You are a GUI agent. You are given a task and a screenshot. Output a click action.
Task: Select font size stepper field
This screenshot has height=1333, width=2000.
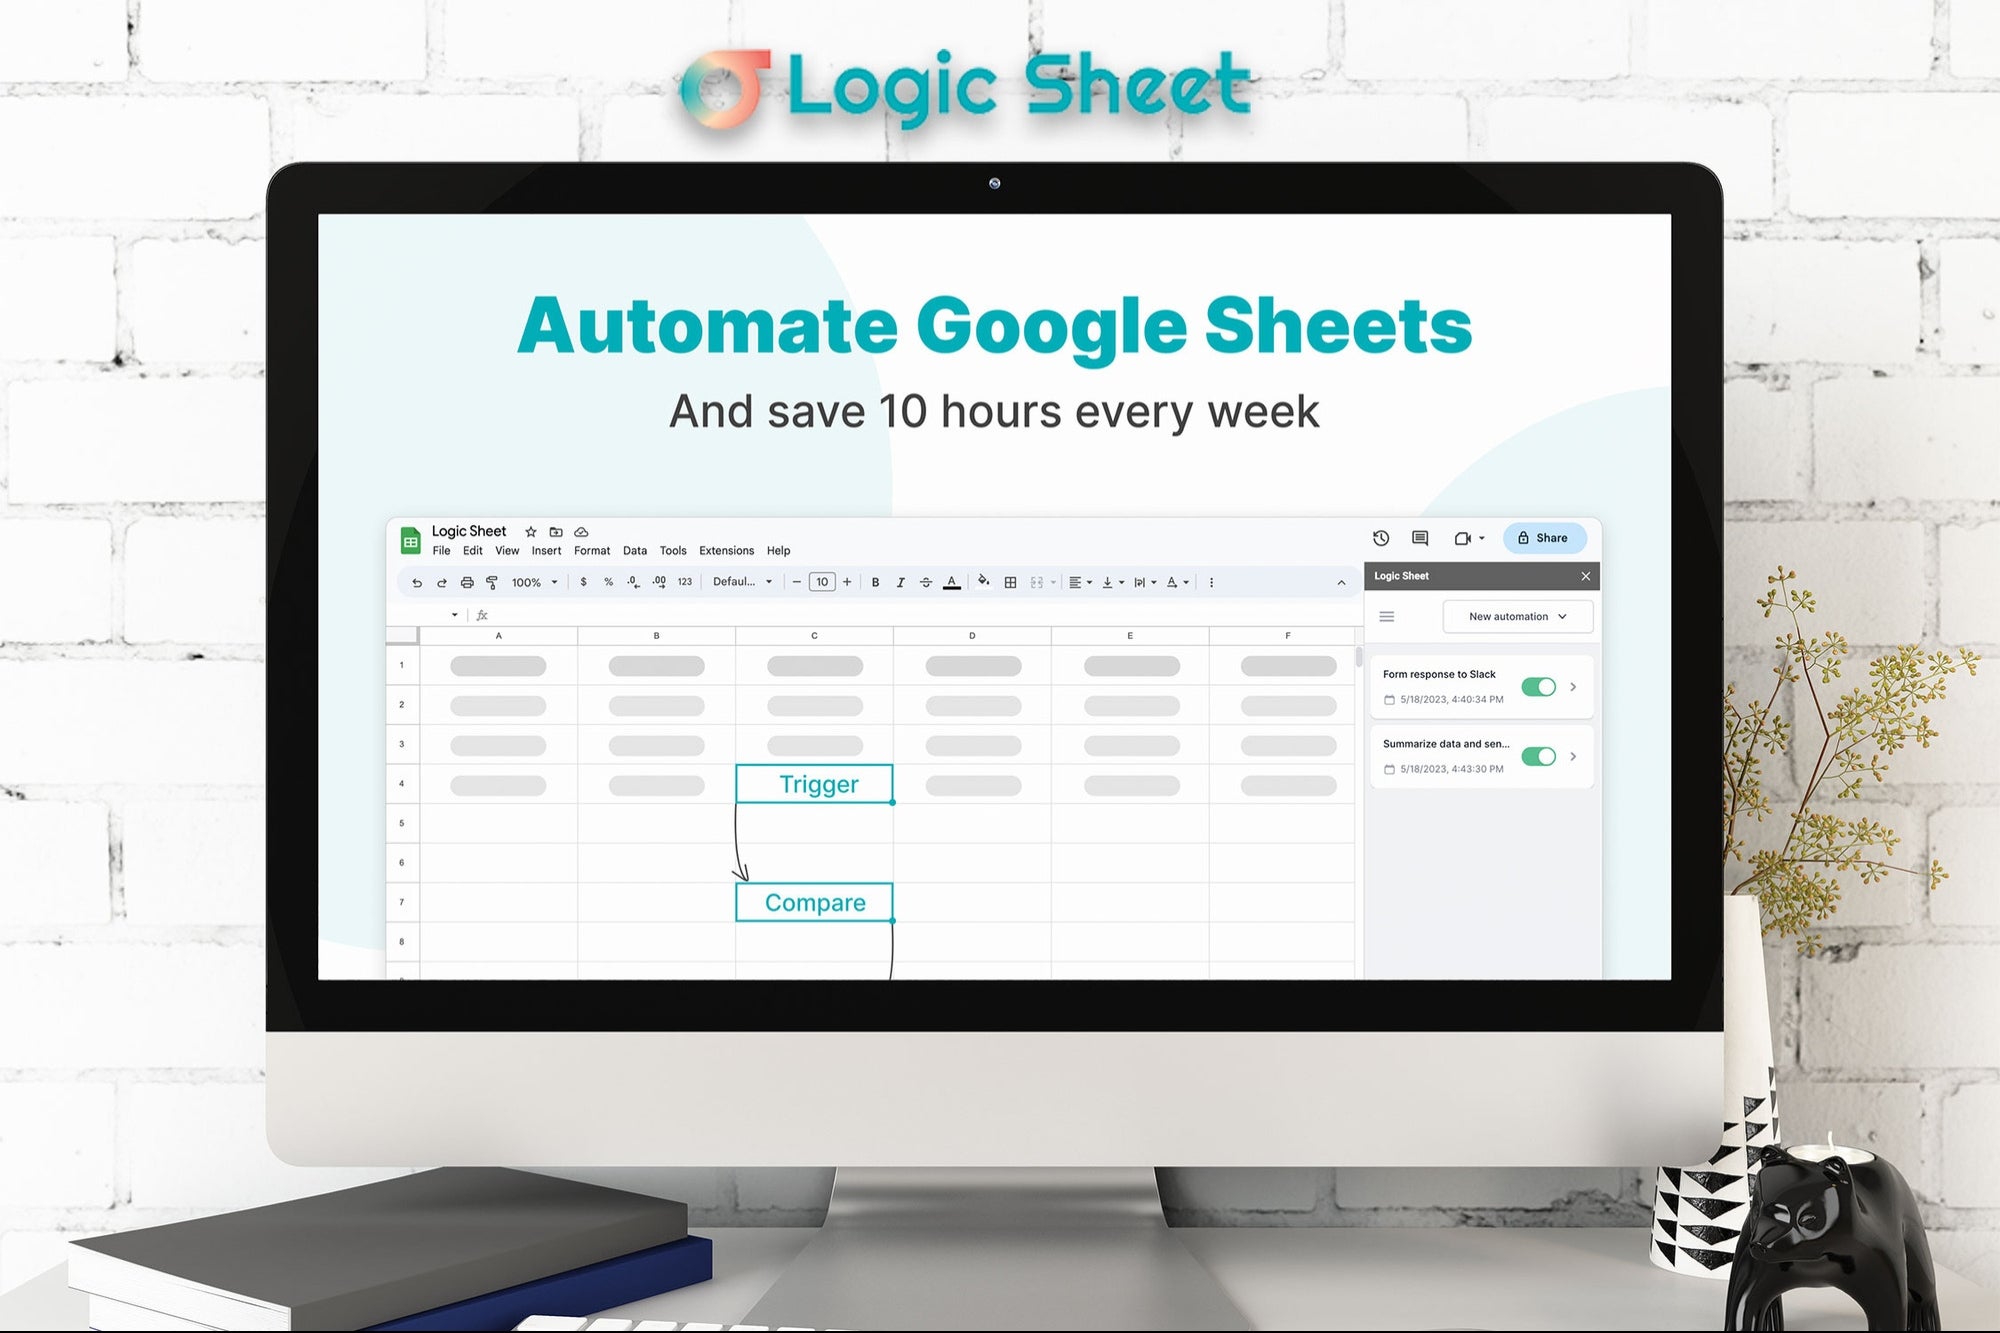pyautogui.click(x=818, y=583)
